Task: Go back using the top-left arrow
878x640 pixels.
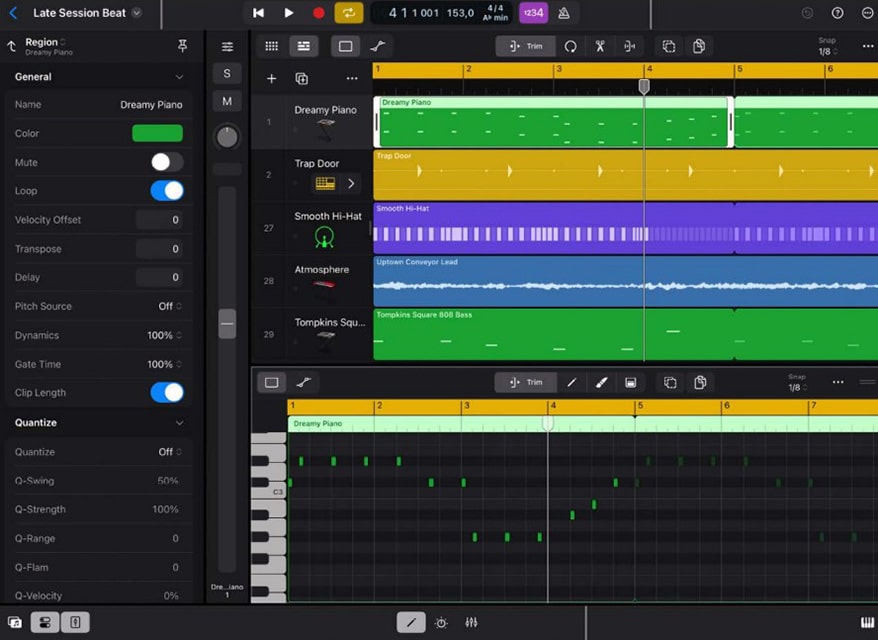Action: (13, 13)
